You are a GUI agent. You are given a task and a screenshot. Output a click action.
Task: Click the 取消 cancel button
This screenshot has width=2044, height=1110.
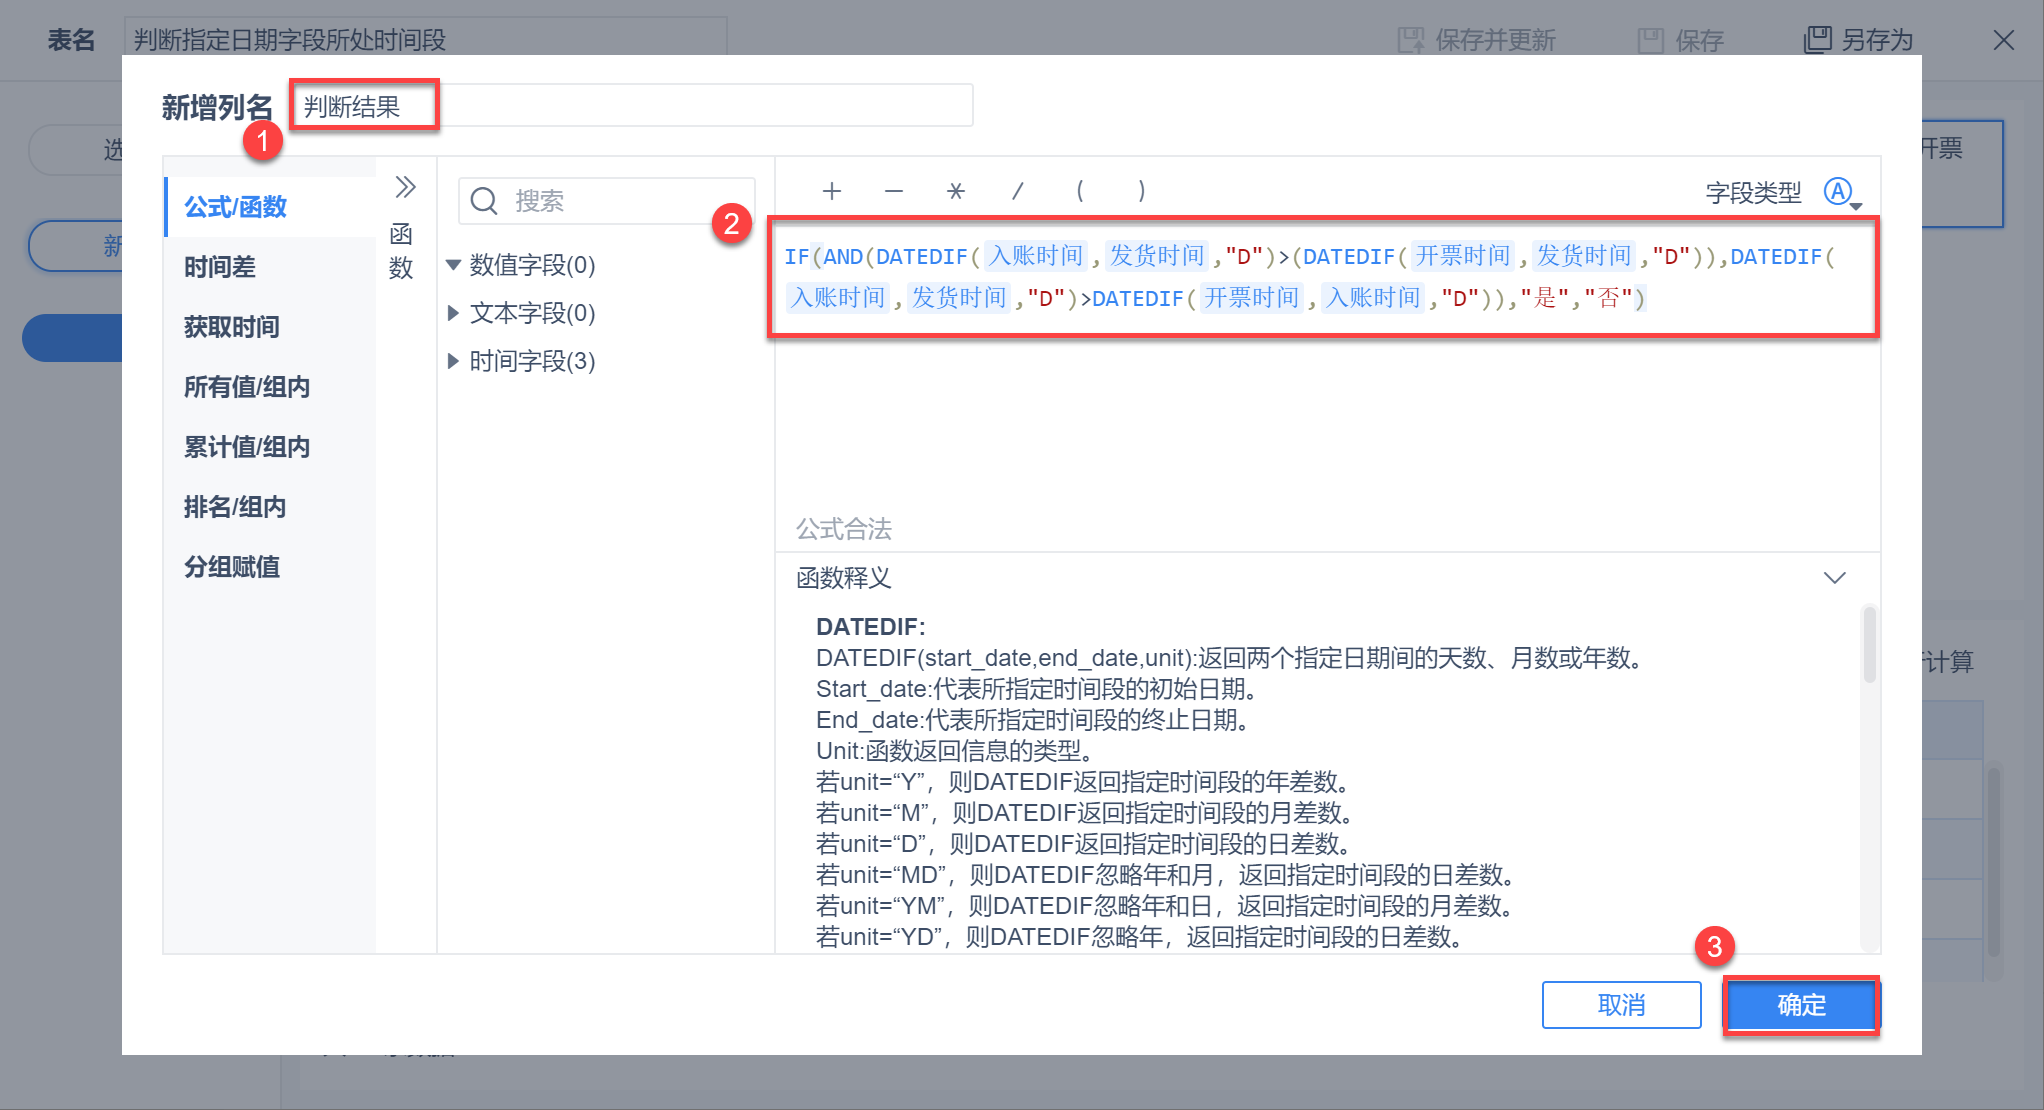click(x=1621, y=1004)
